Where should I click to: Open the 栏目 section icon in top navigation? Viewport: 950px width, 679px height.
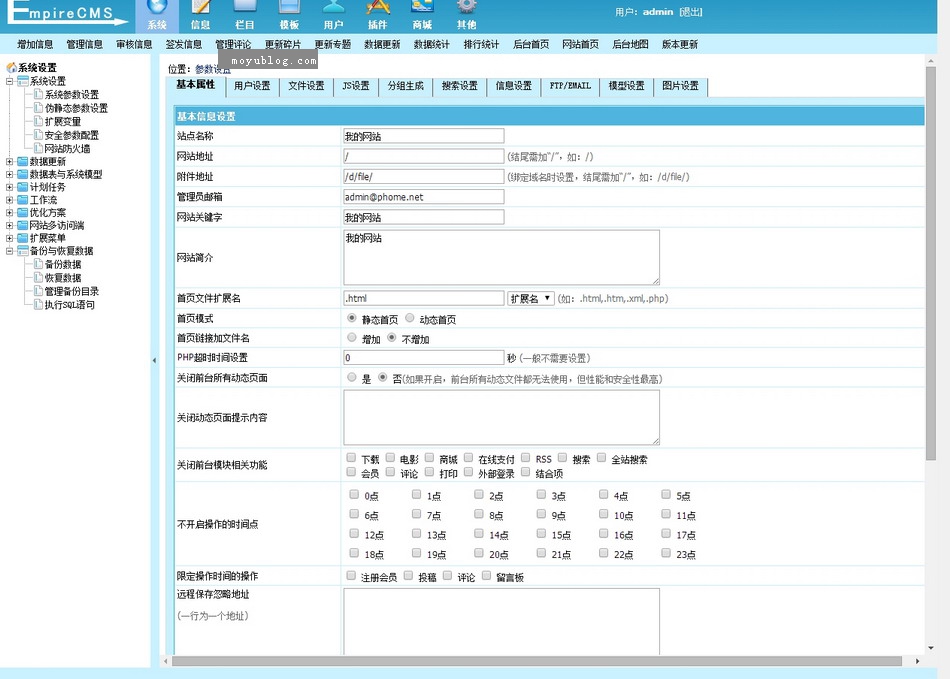[245, 7]
